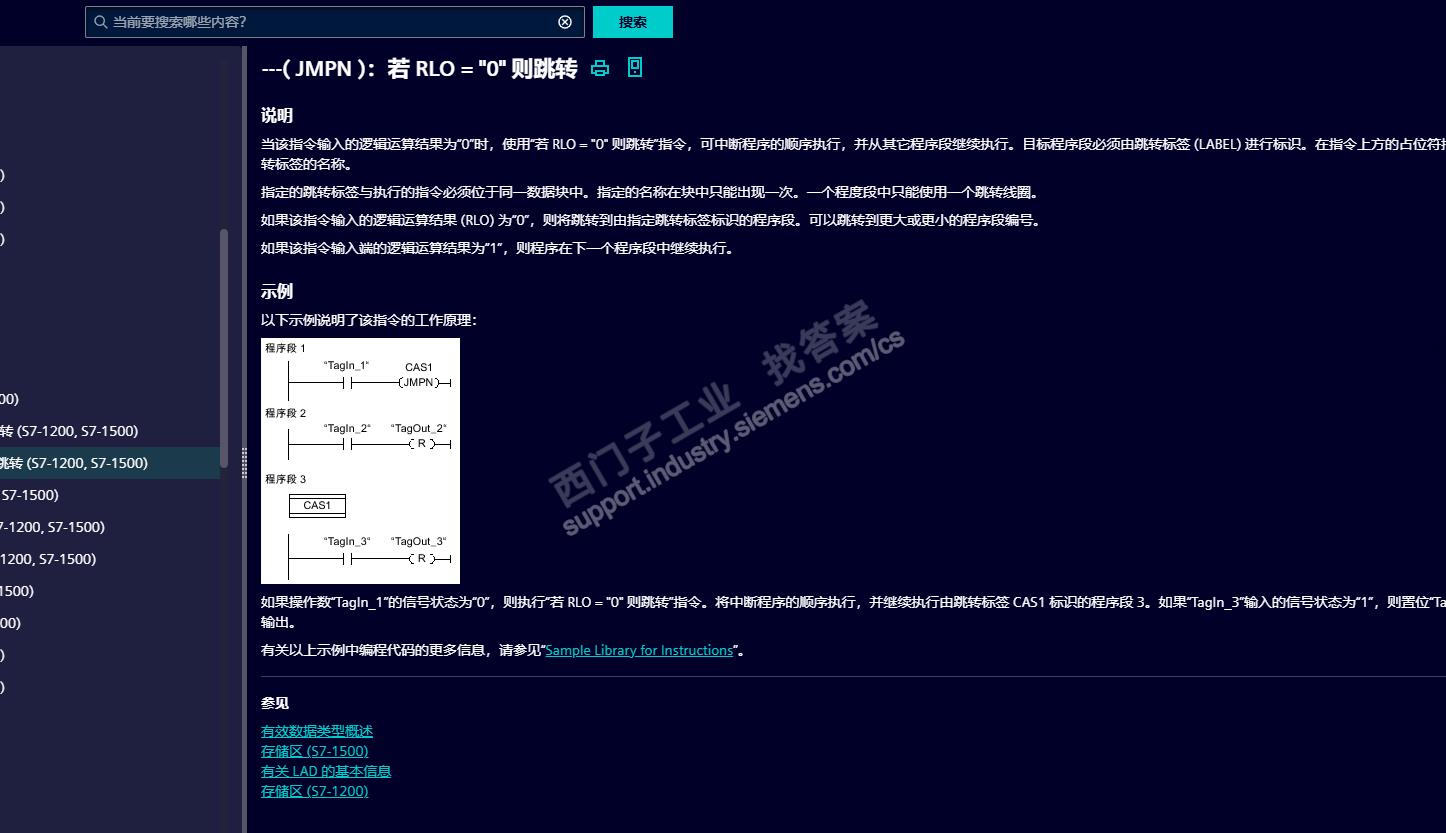This screenshot has height=833, width=1446.
Task: Click the magnifier icon in the search box
Action: (100, 22)
